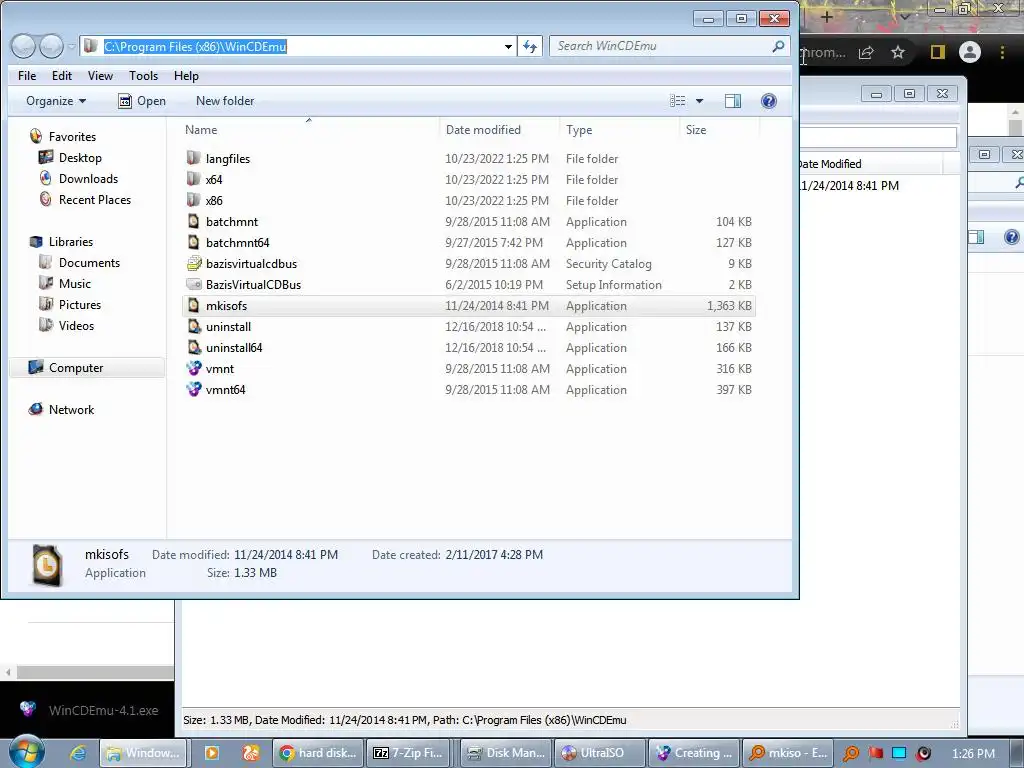Switch to the Disk Management taskbar button
Viewport: 1024px width, 768px height.
[505, 753]
